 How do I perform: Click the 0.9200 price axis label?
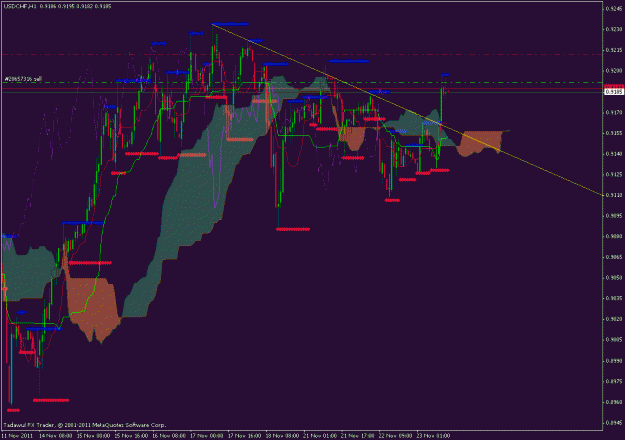coord(614,71)
